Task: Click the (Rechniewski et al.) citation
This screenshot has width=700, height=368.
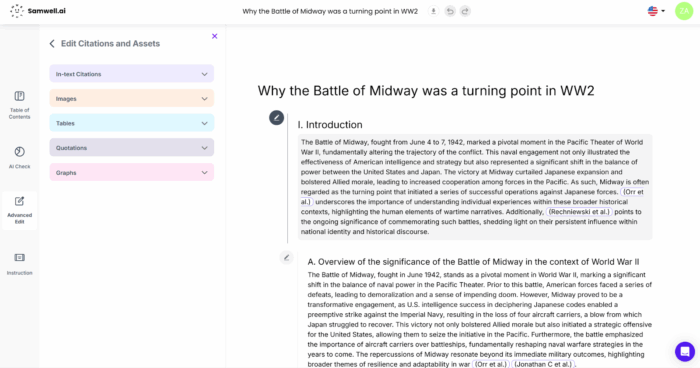Action: [x=579, y=212]
